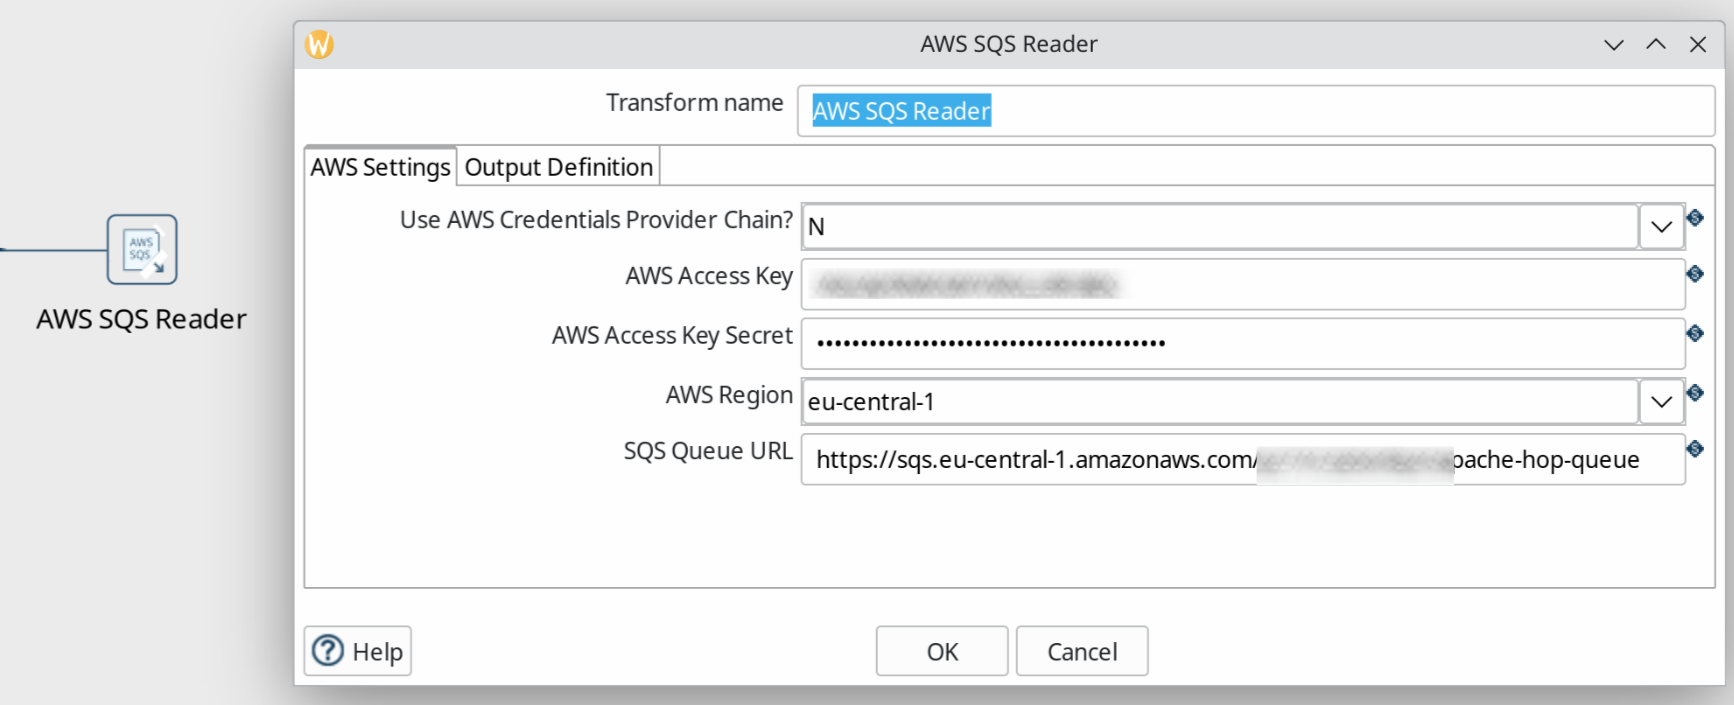Image resolution: width=1734 pixels, height=705 pixels.
Task: Click the eu-central-1 region combo box
Action: pyautogui.click(x=1220, y=402)
